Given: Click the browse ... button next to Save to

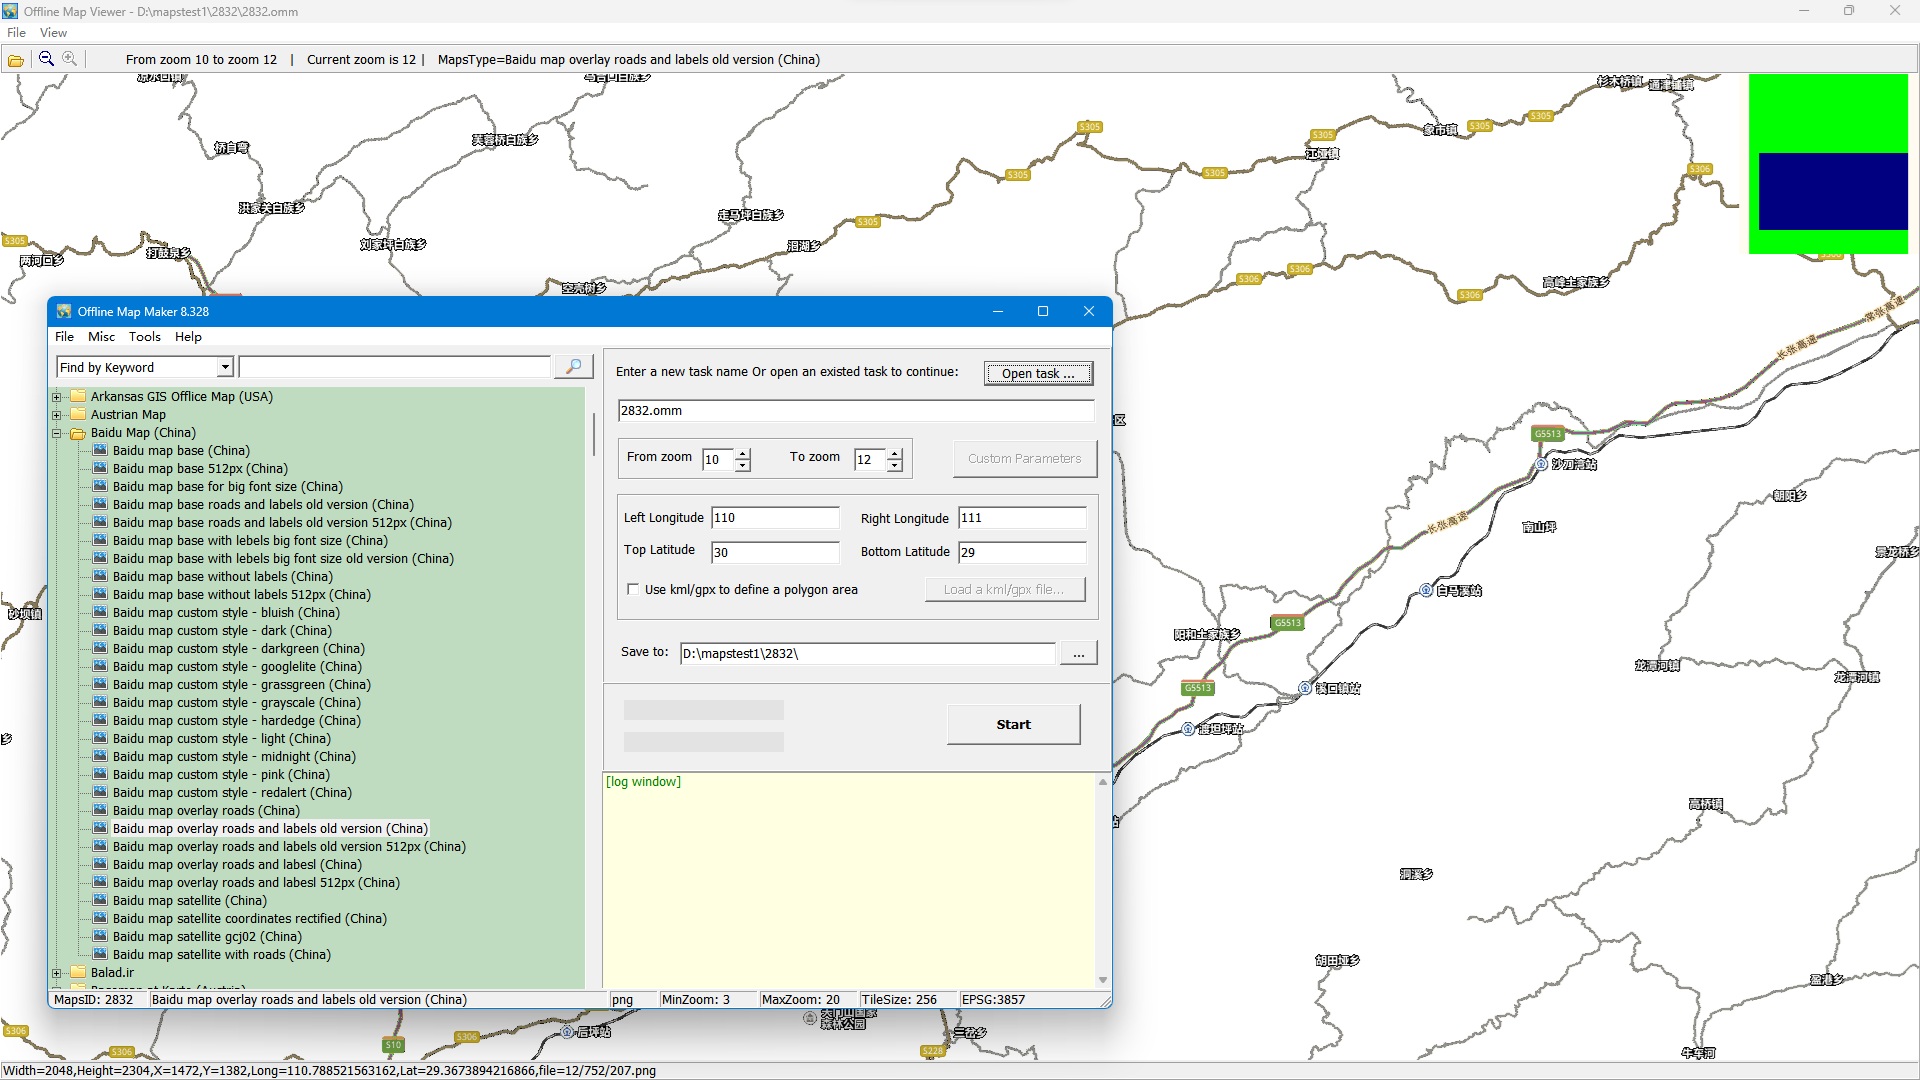Looking at the screenshot, I should 1078,653.
